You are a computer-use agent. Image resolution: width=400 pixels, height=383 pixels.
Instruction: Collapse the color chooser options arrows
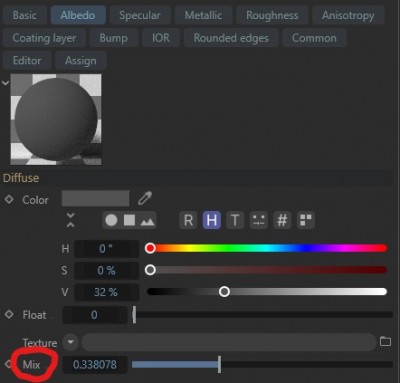pyautogui.click(x=70, y=220)
